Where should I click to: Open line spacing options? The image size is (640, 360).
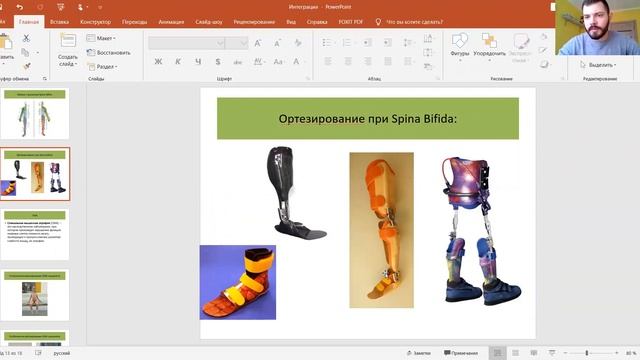pyautogui.click(x=408, y=42)
